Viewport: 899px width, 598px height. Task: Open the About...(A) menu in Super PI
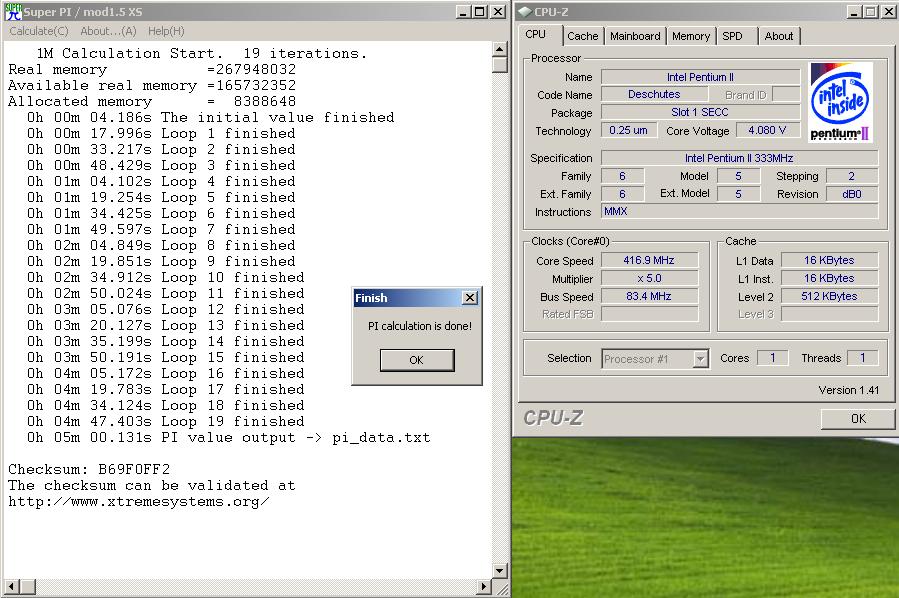point(108,31)
